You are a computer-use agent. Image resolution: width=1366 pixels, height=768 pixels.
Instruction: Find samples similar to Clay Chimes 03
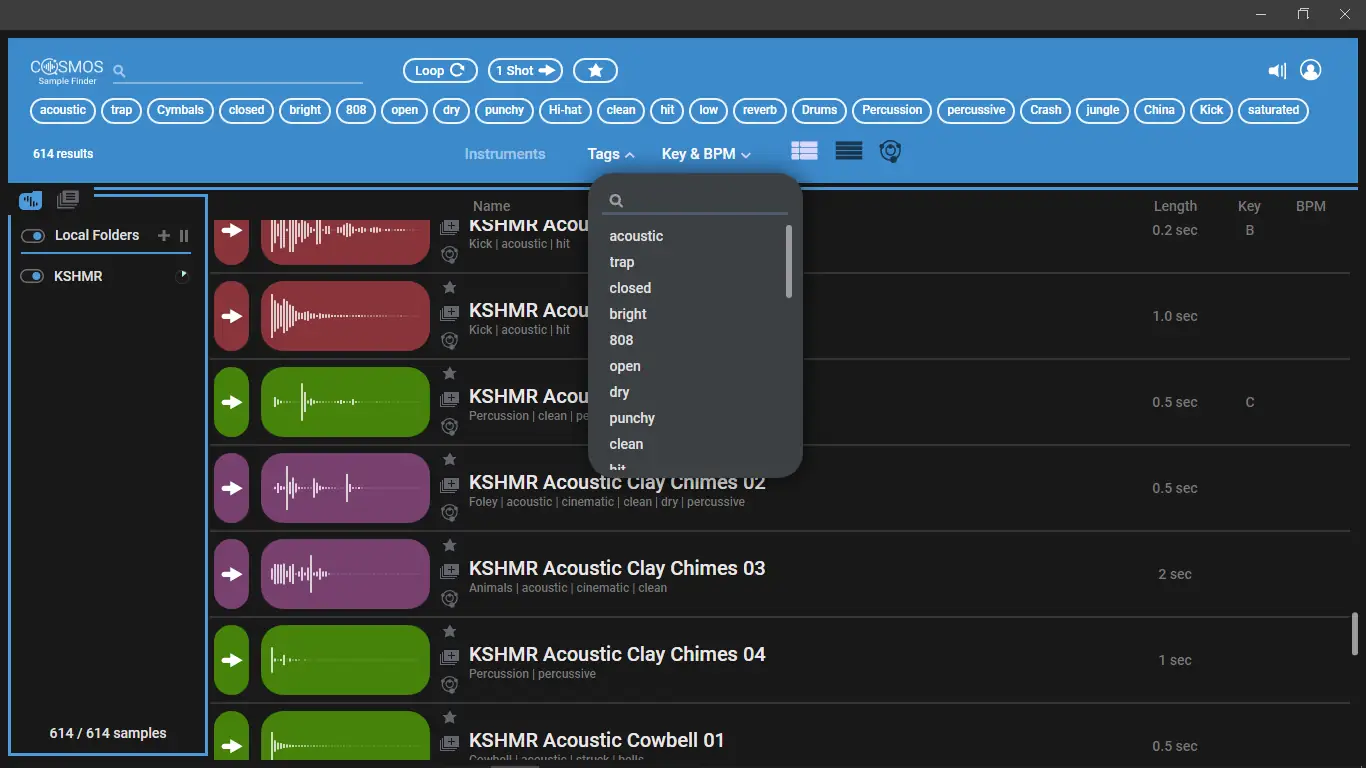pyautogui.click(x=450, y=599)
